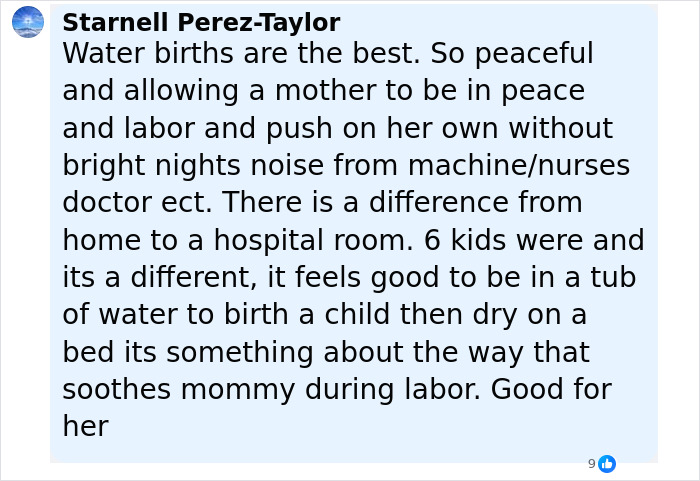The width and height of the screenshot is (700, 481).
Task: Click the word 'peaceful' in the first line
Action: [x=534, y=54]
